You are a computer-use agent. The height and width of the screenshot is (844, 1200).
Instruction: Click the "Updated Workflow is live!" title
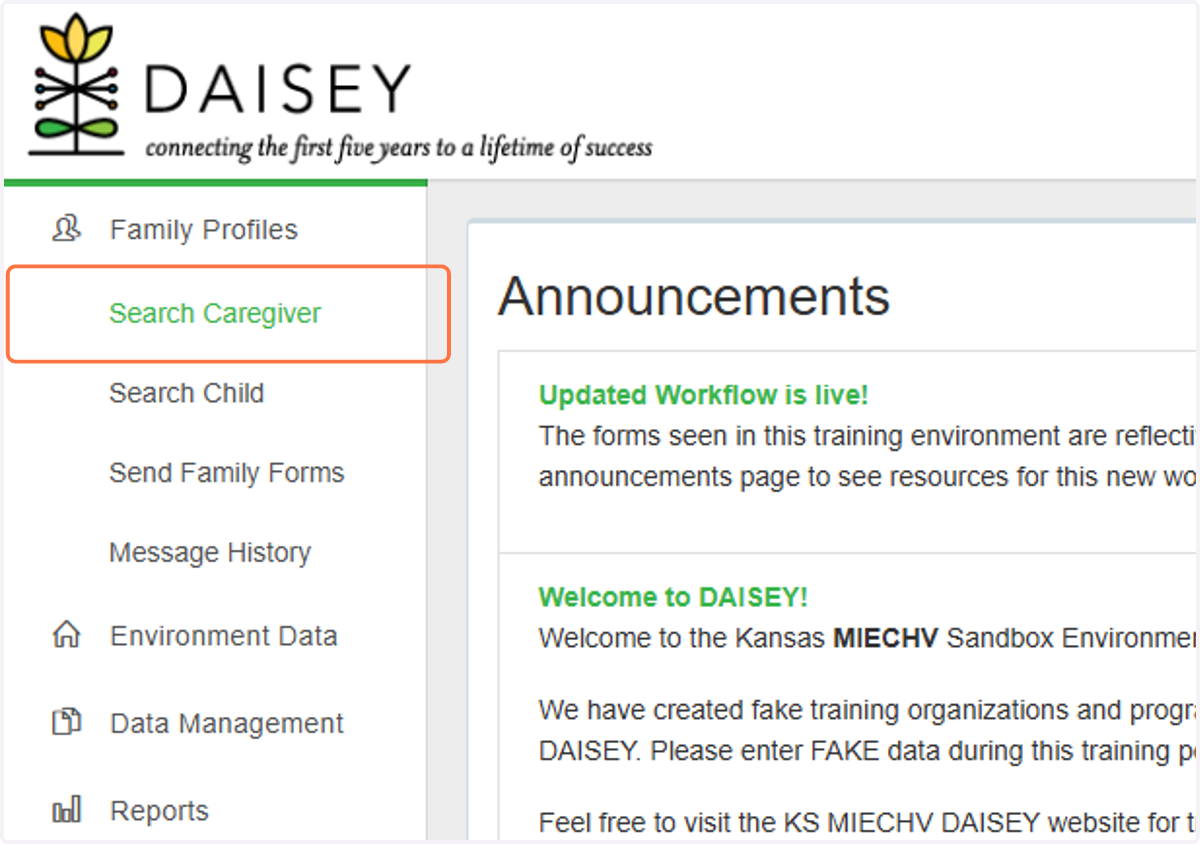704,395
